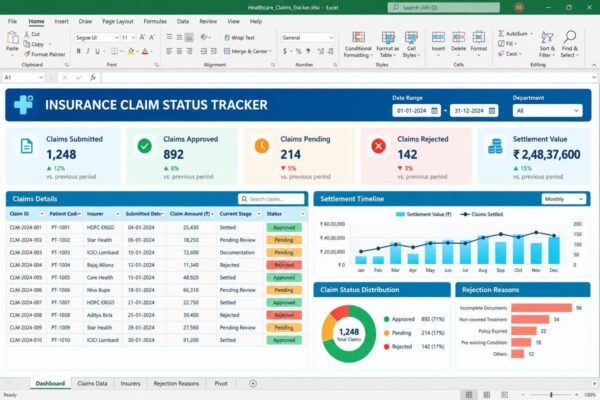Click the user account avatar
The image size is (600, 400).
pyautogui.click(x=519, y=7)
